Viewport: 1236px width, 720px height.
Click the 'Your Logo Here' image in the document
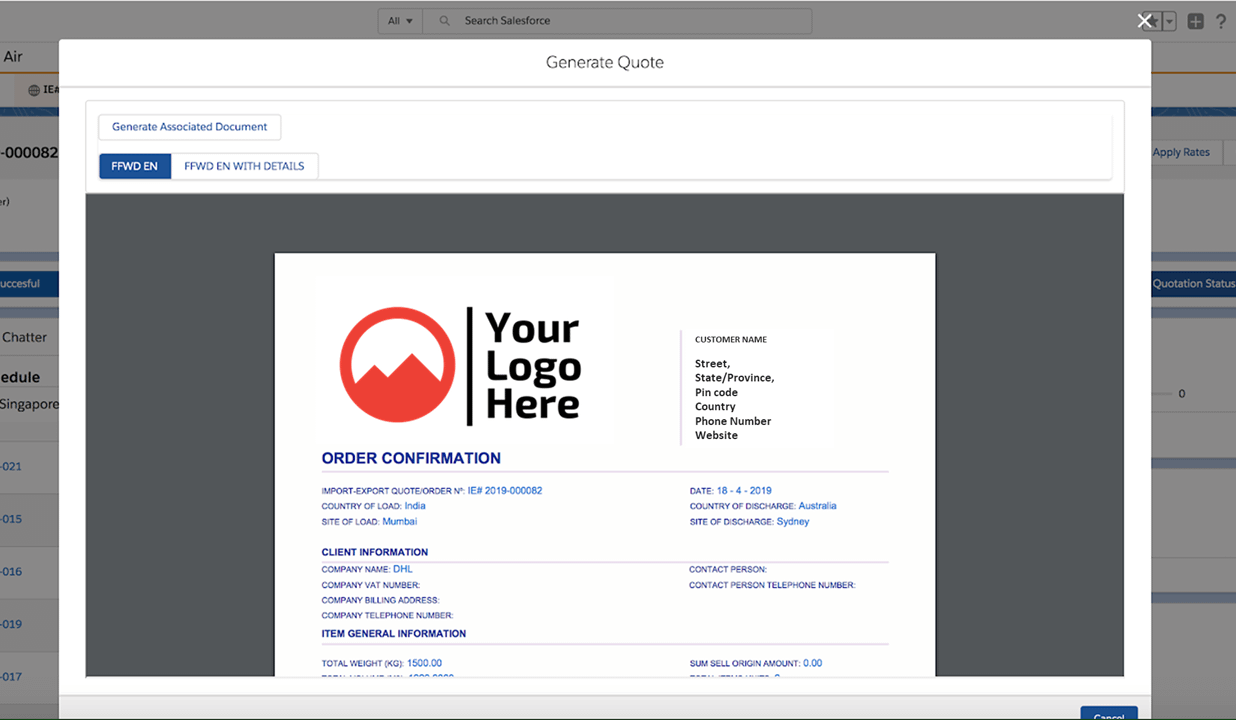[x=460, y=366]
